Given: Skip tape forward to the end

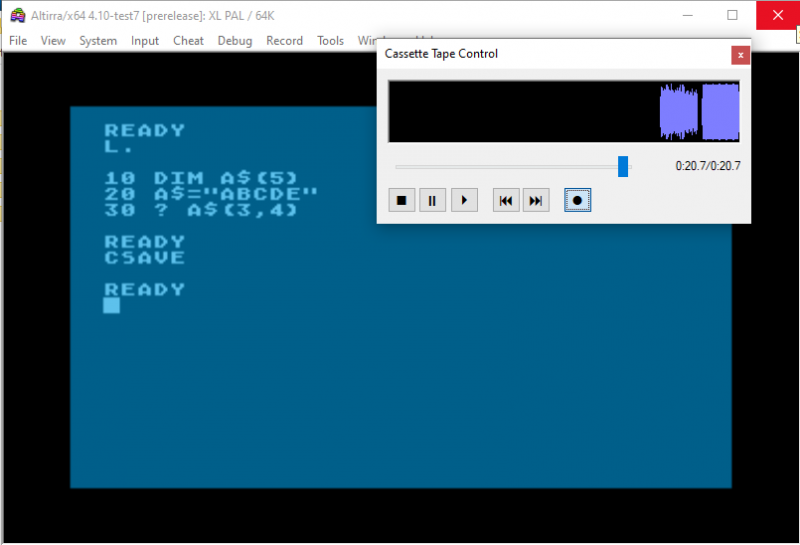Looking at the screenshot, I should [537, 200].
